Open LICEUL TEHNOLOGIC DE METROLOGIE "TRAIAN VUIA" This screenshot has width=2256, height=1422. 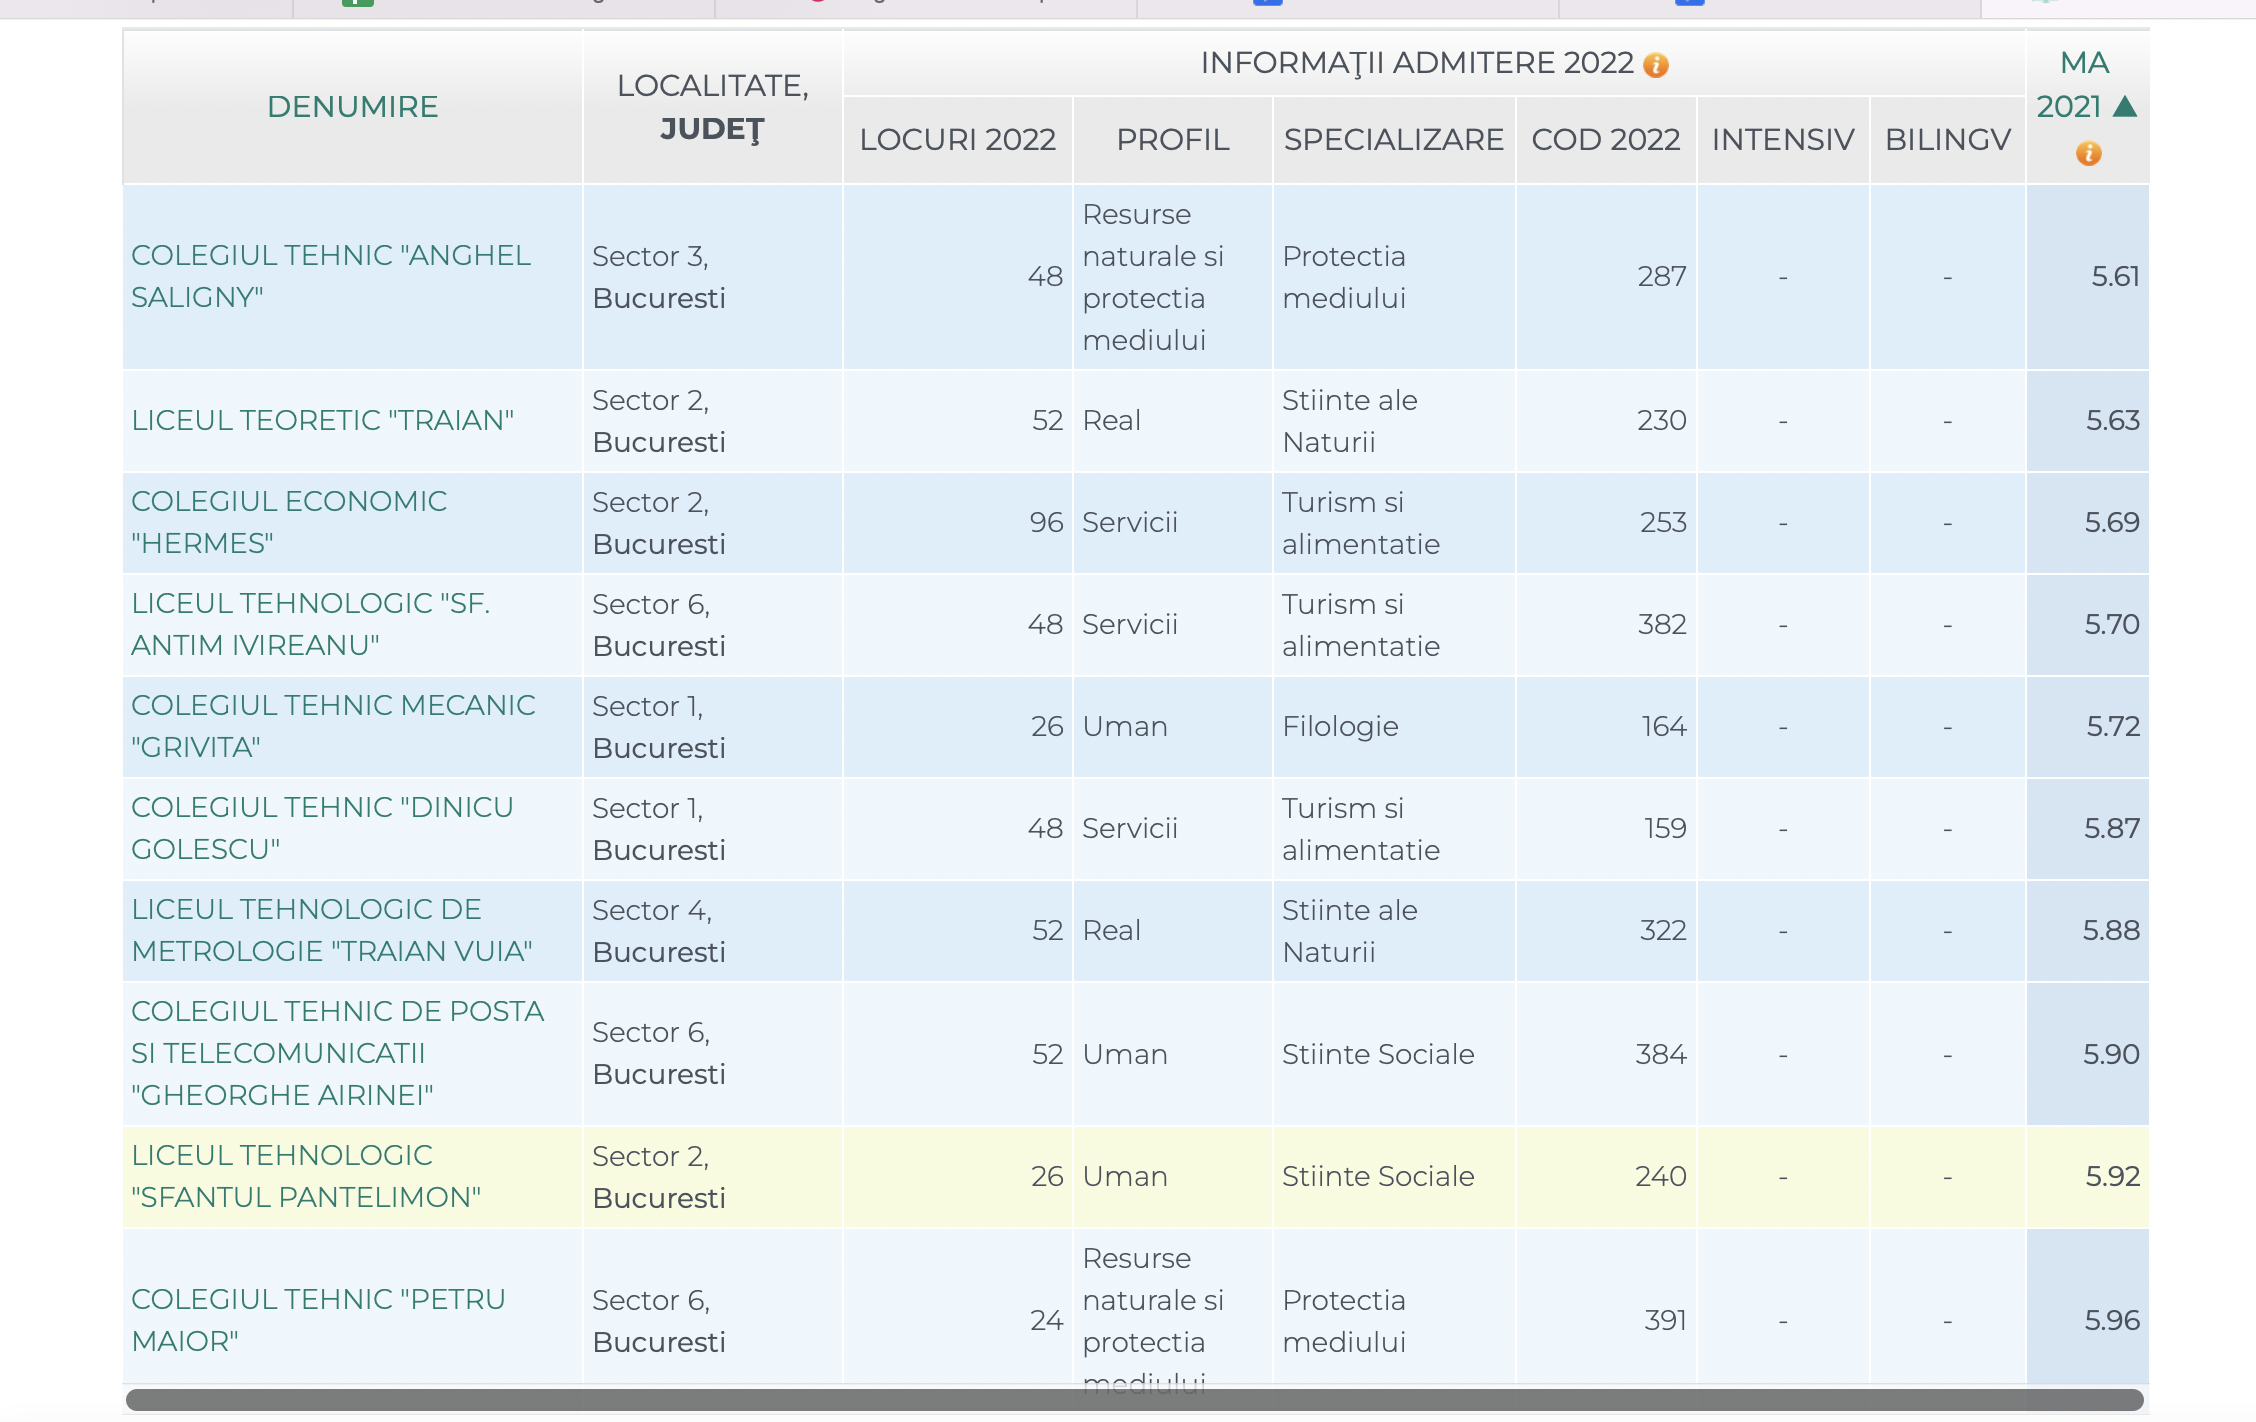coord(331,930)
